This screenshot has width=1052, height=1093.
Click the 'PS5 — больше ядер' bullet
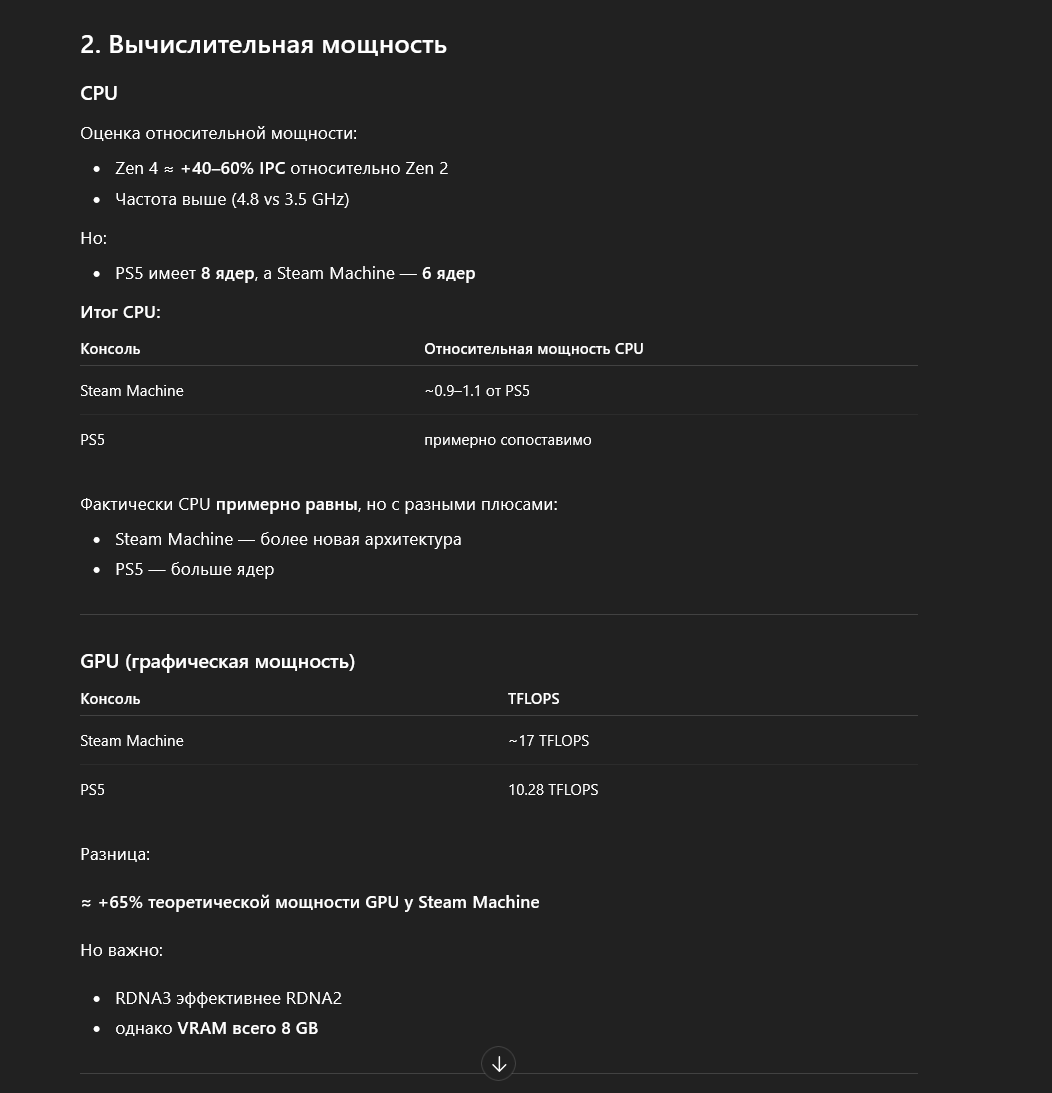pos(195,570)
